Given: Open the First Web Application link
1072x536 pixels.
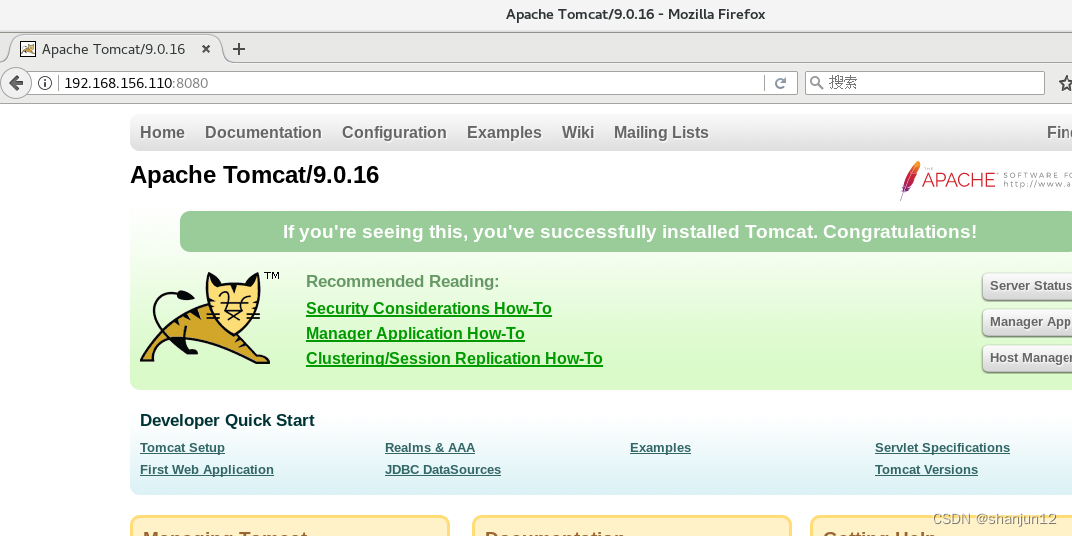Looking at the screenshot, I should pos(206,470).
